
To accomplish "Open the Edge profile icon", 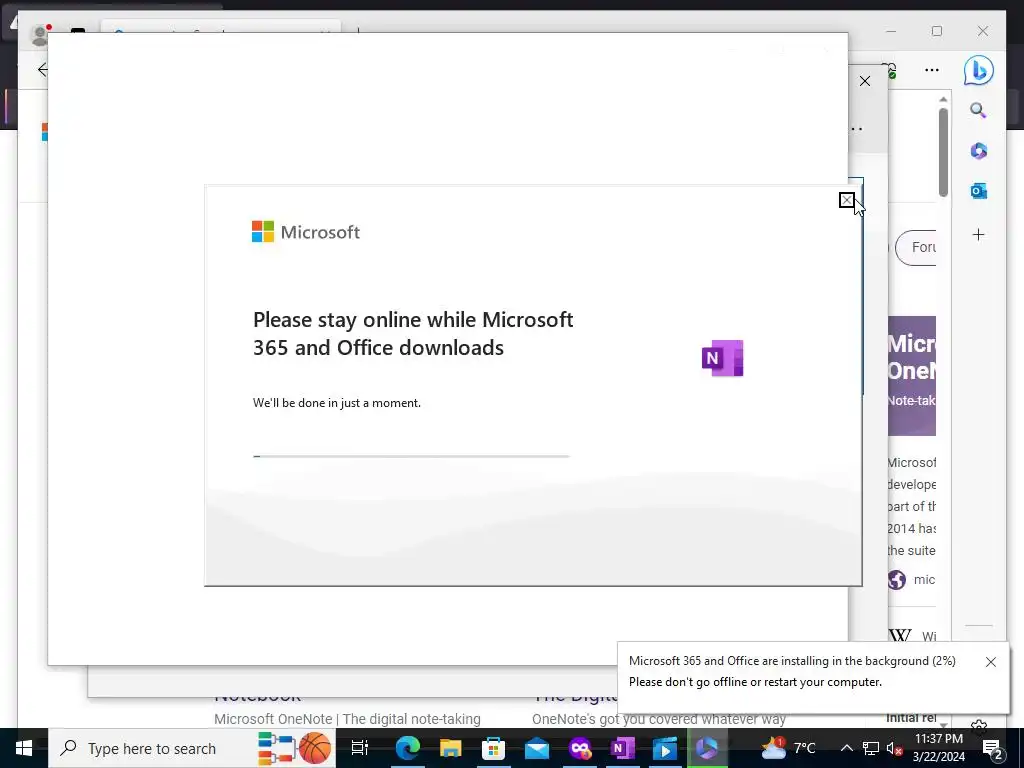I will 40,34.
